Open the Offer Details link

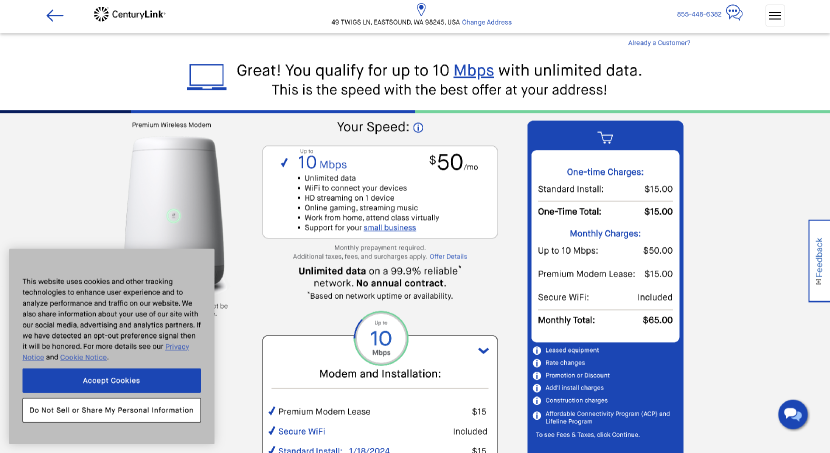click(448, 257)
